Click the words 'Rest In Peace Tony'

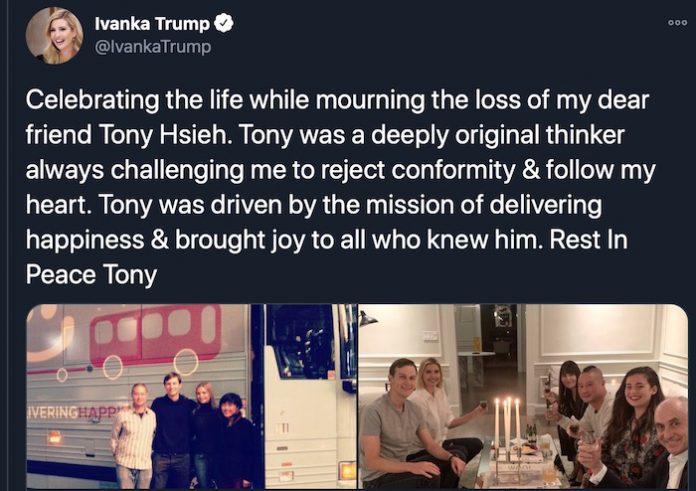point(327,257)
